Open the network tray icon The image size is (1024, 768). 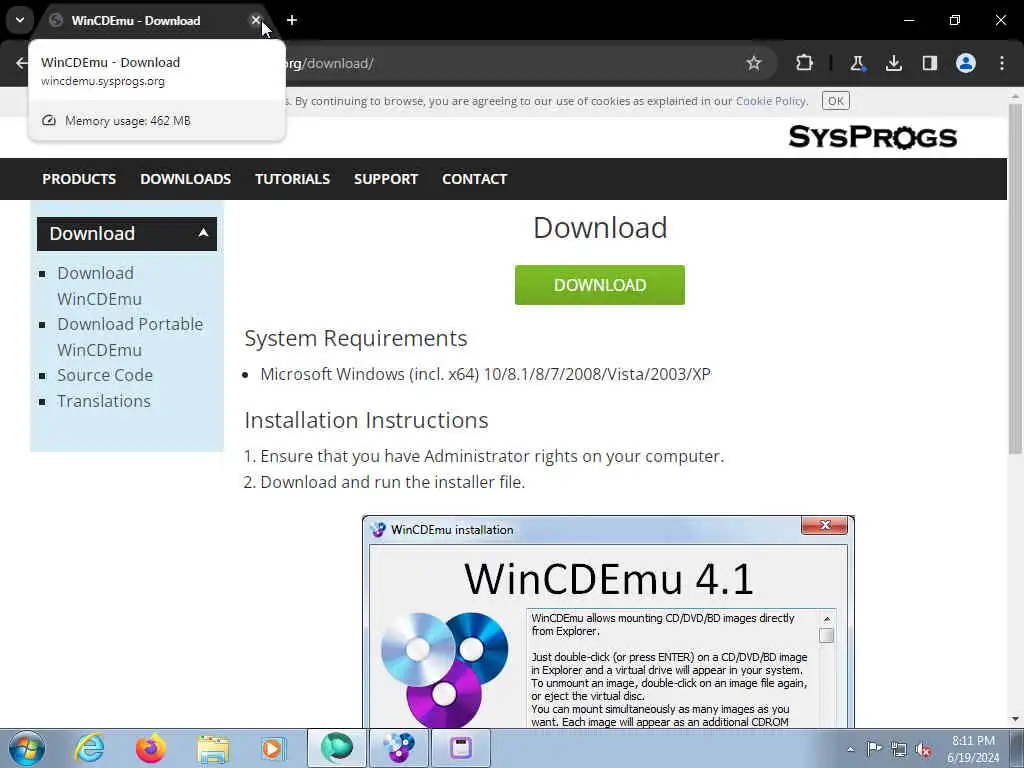(899, 749)
